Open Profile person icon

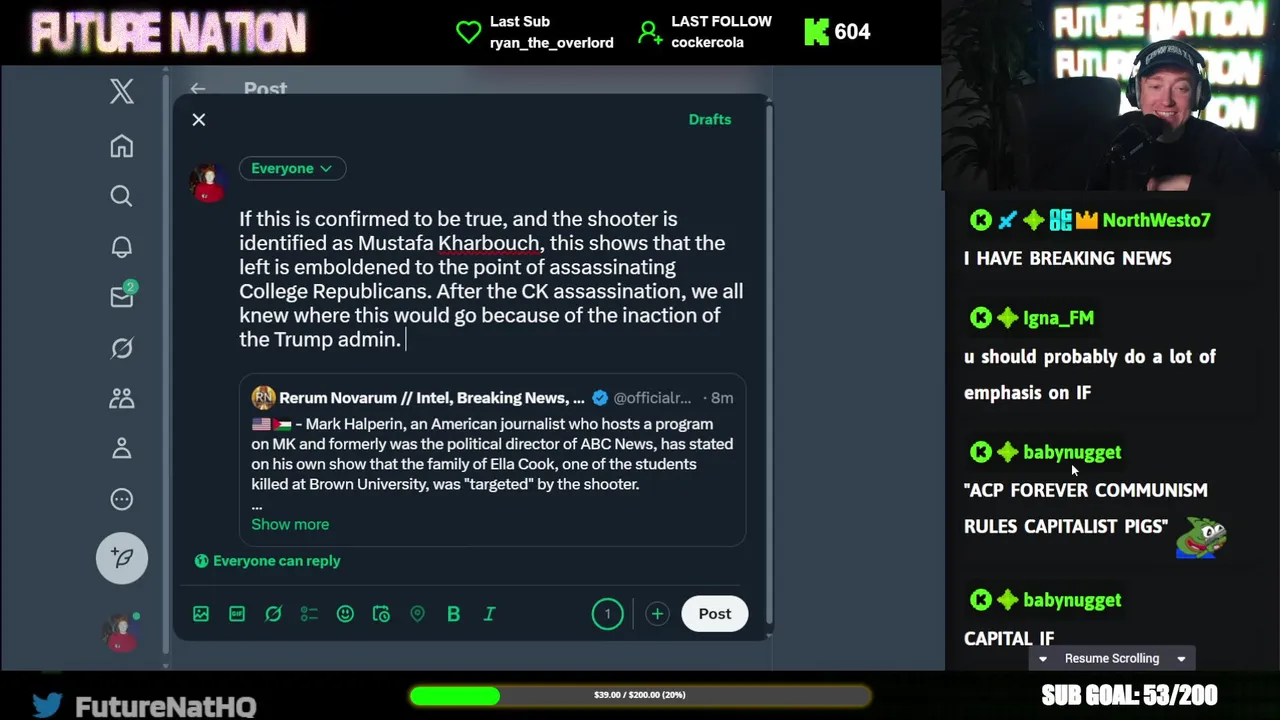[122, 448]
